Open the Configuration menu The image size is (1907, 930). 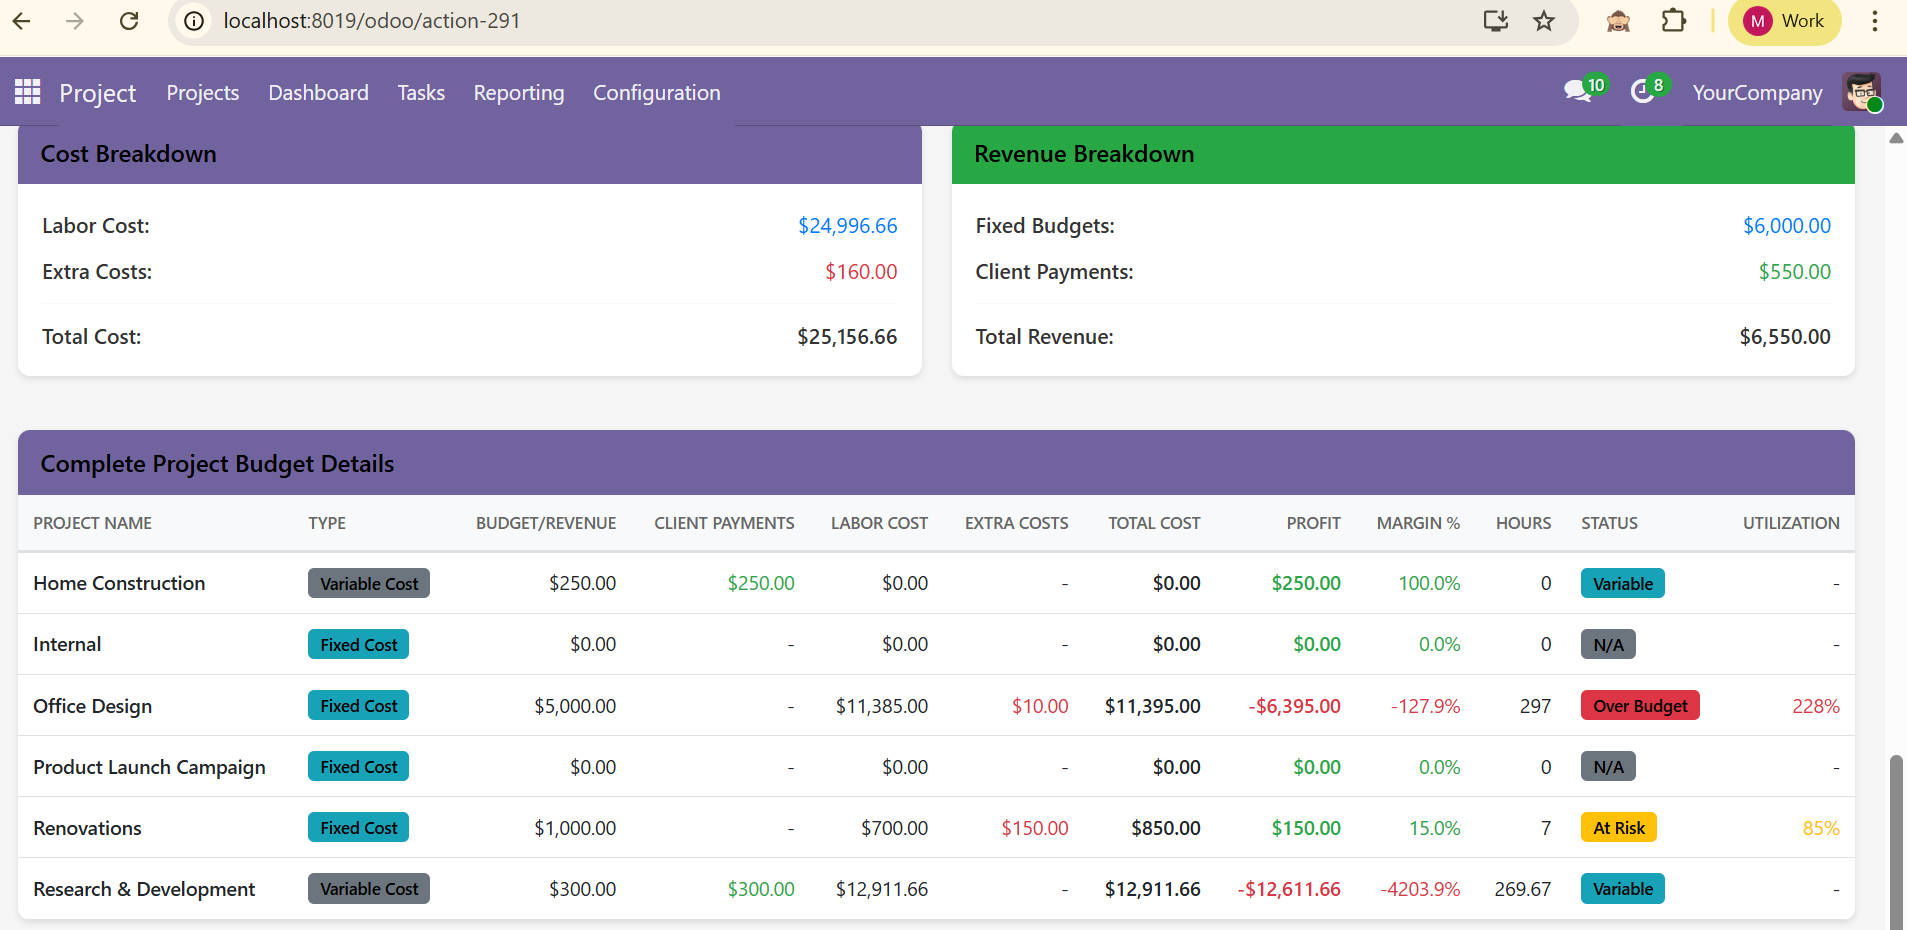(x=656, y=92)
